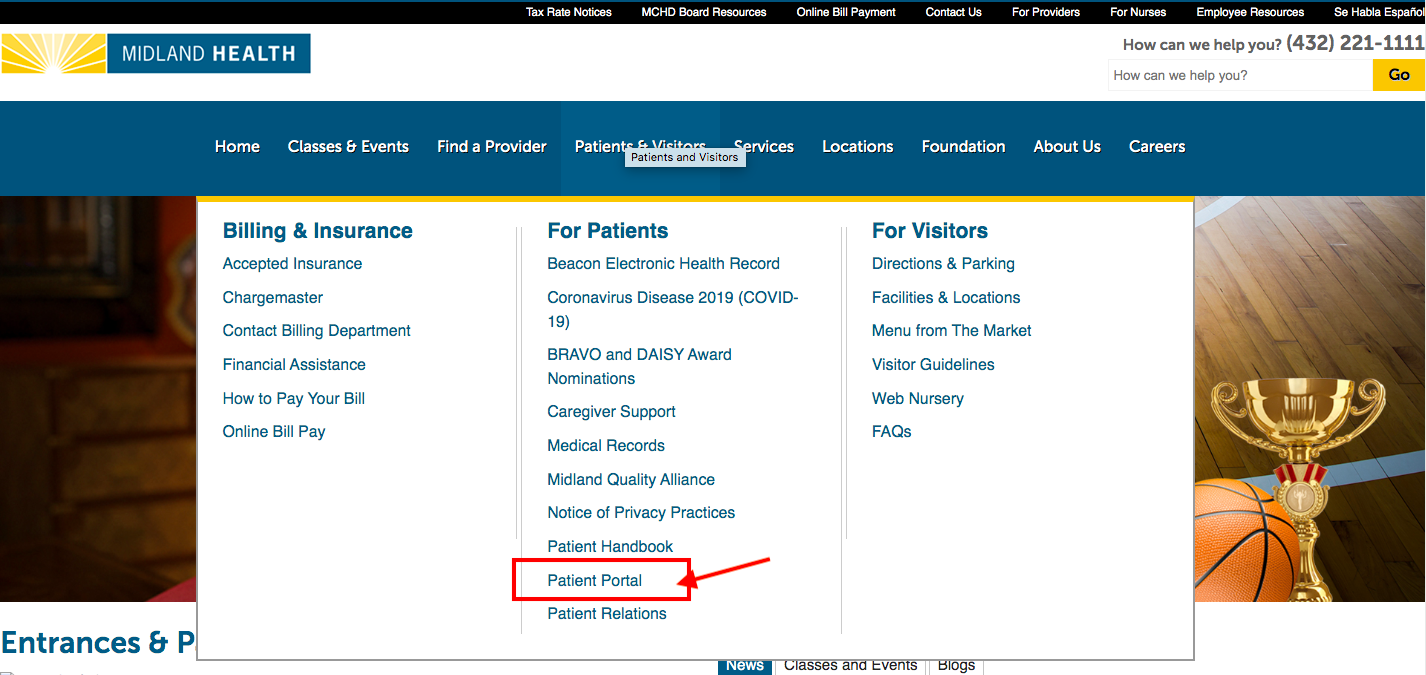Click the yellow Go search button
1426x675 pixels.
tap(1399, 75)
